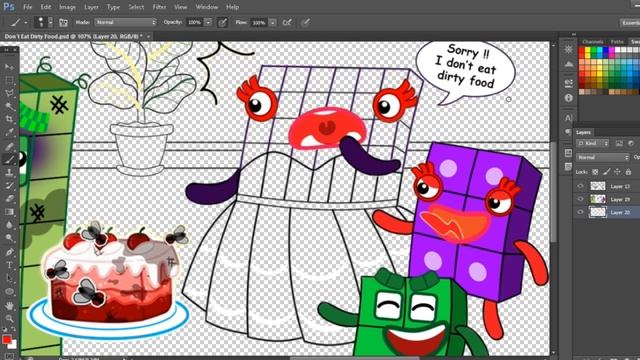Close the Don't Eat Dirty Food.psd document tab
Viewport: 640px width, 360px height.
click(x=149, y=36)
